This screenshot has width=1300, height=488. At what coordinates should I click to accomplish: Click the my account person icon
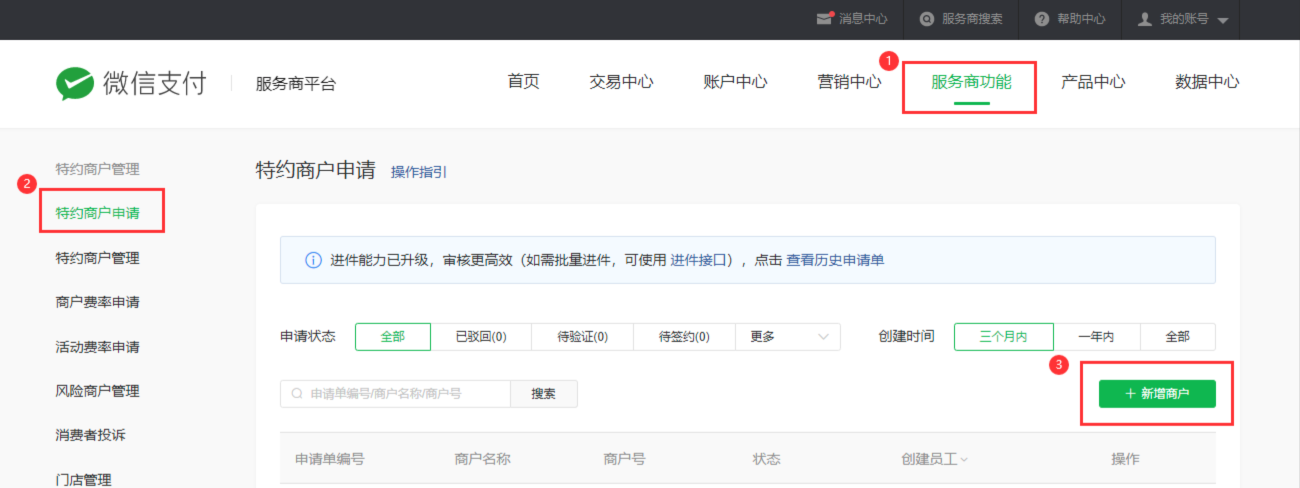tap(1145, 19)
